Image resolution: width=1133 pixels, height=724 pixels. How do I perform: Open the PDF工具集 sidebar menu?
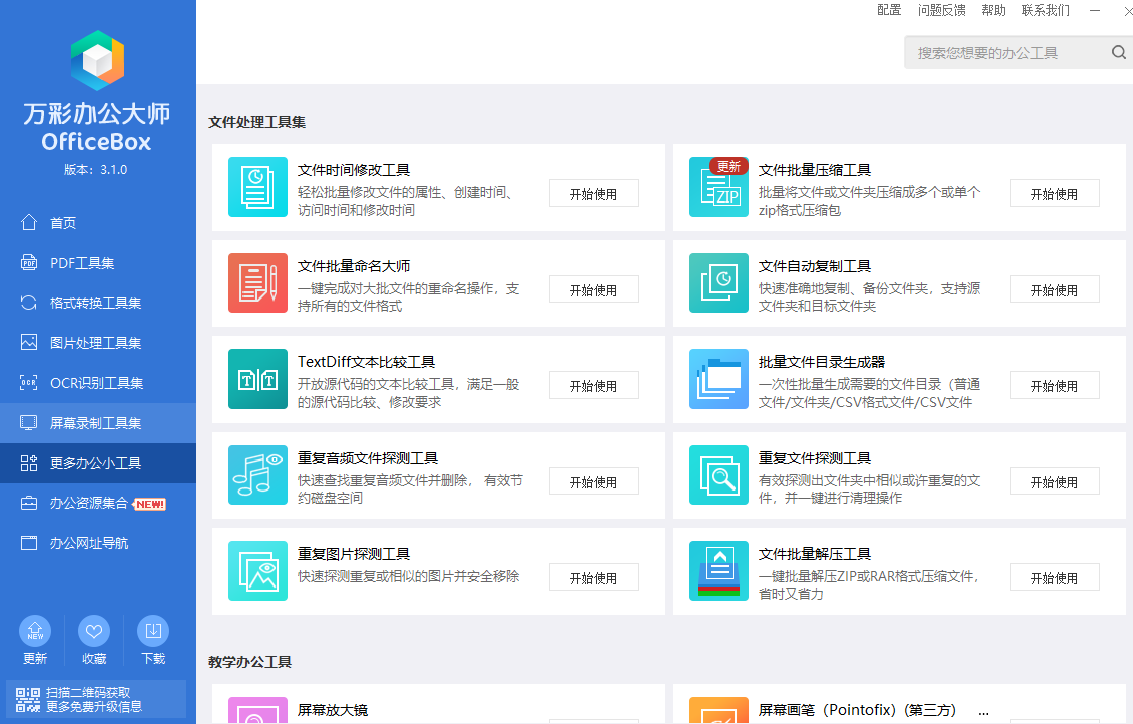tap(82, 263)
